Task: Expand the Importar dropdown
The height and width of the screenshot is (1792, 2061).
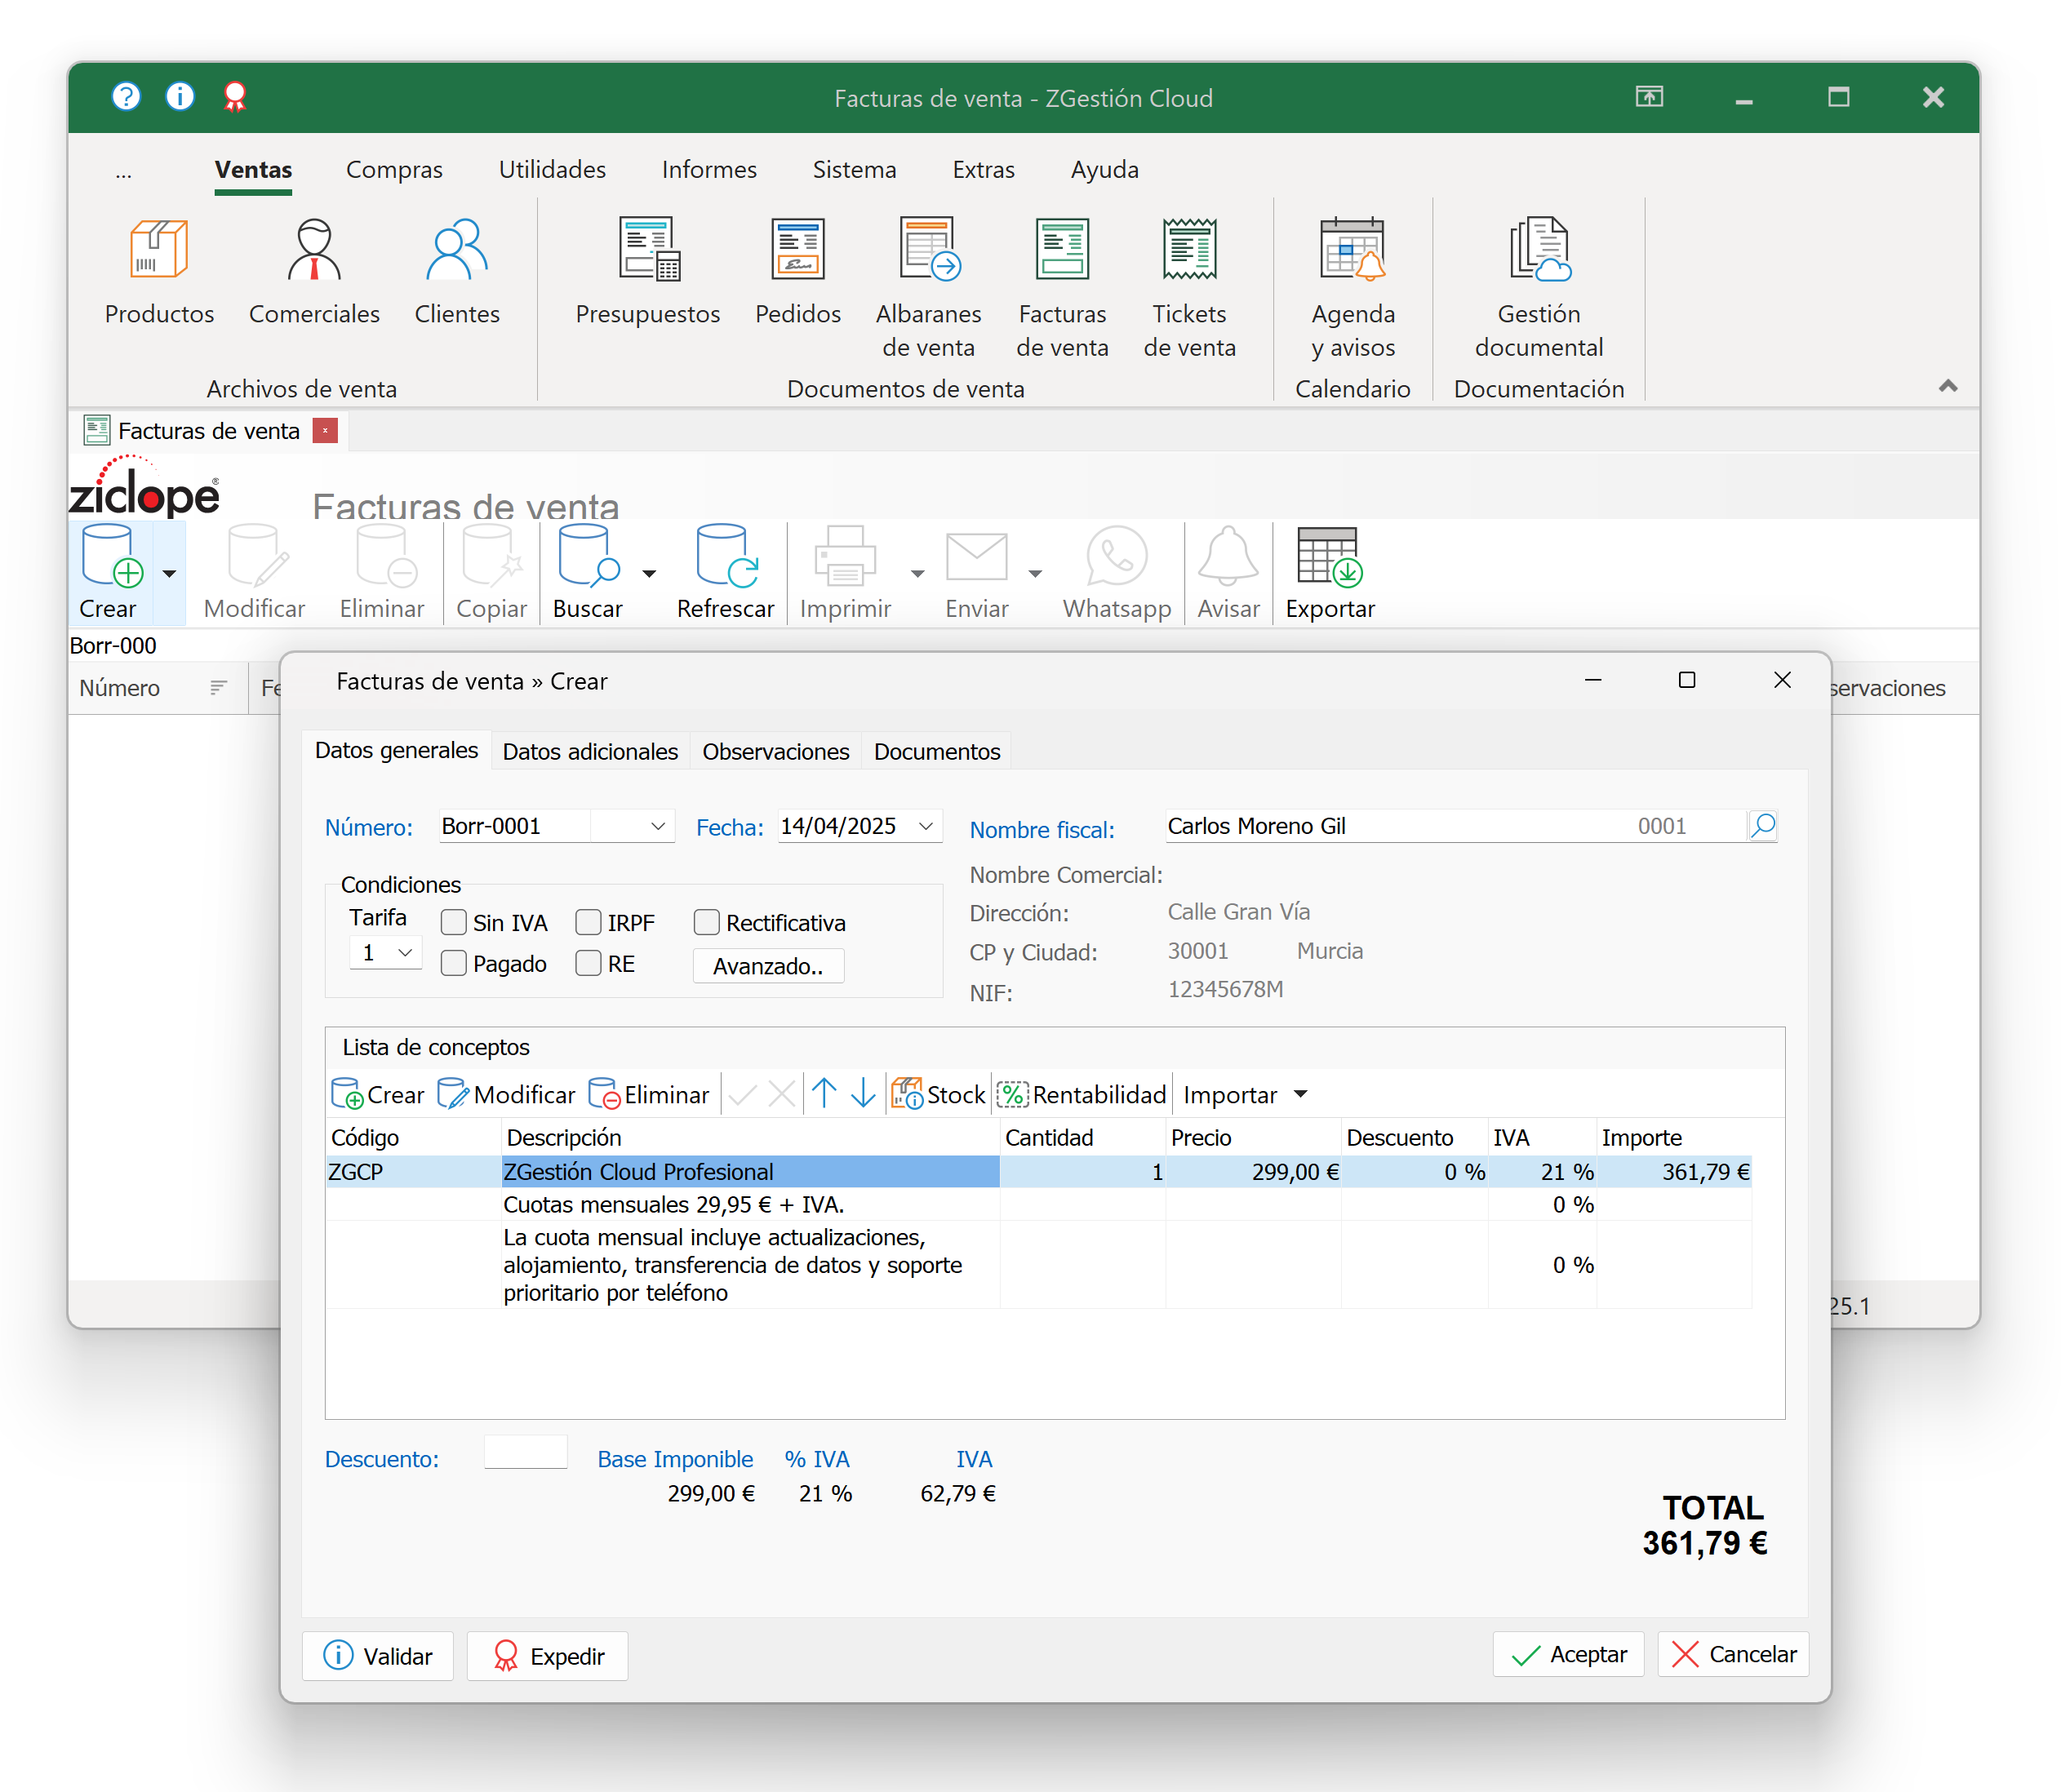Action: [1300, 1094]
